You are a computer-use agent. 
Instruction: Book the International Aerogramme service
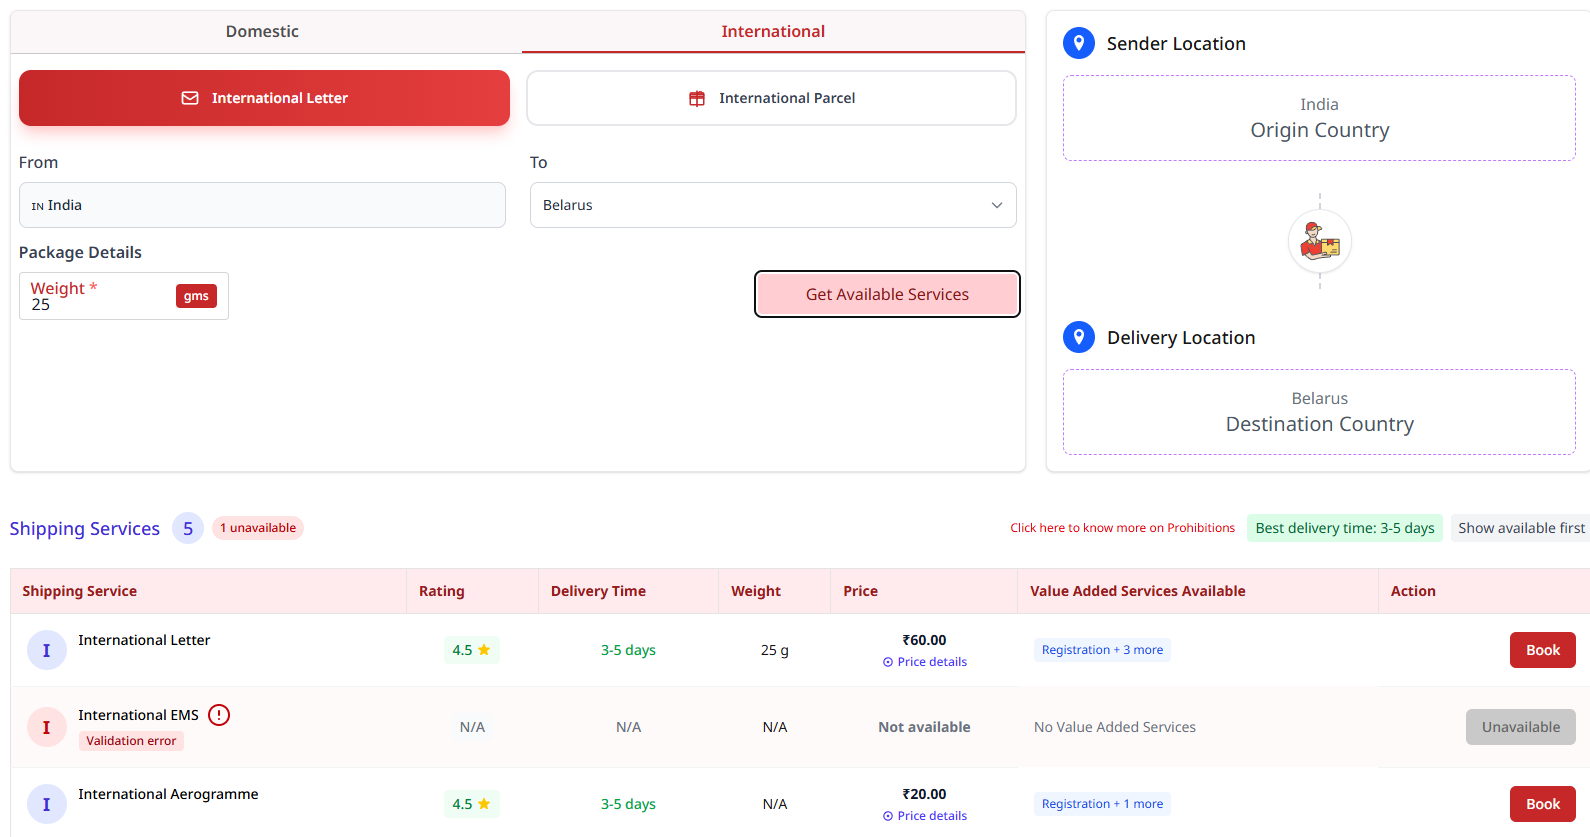1542,804
